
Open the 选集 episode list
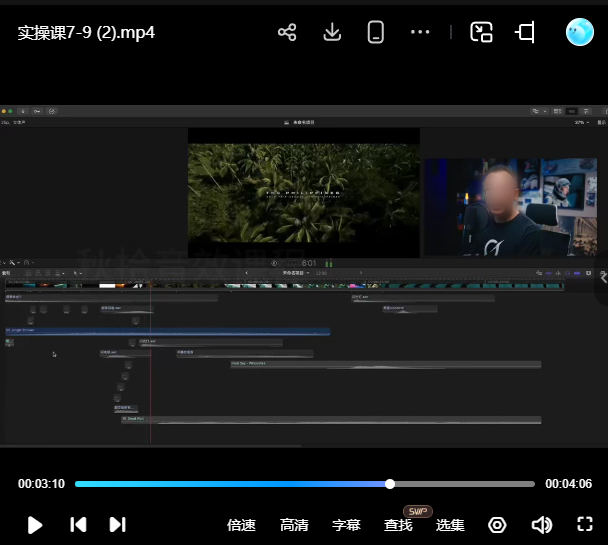click(x=450, y=525)
